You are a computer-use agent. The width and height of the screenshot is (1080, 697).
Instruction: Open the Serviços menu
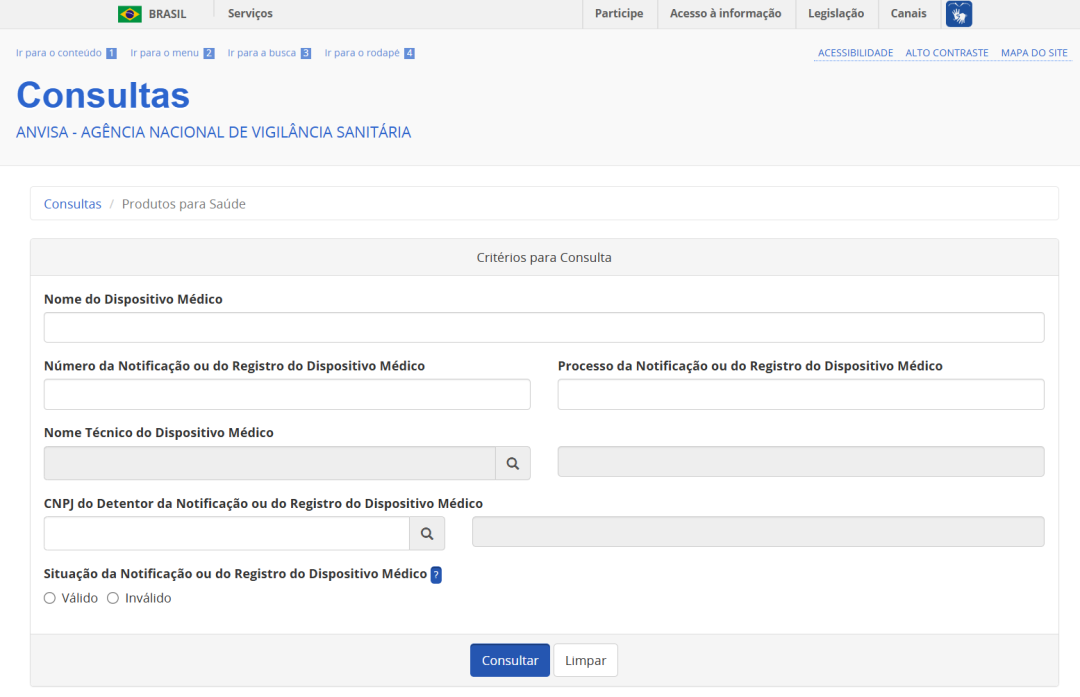point(250,14)
